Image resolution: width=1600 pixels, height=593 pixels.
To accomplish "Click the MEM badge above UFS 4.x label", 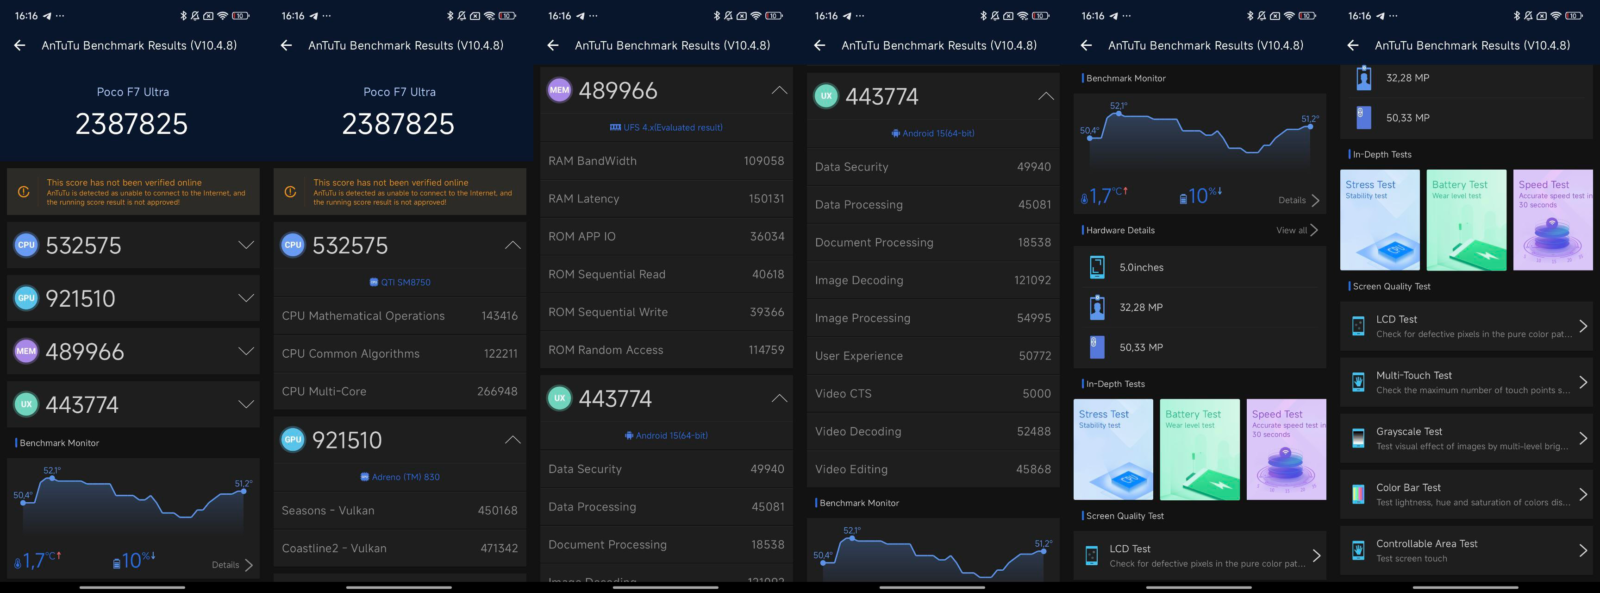I will pos(559,90).
